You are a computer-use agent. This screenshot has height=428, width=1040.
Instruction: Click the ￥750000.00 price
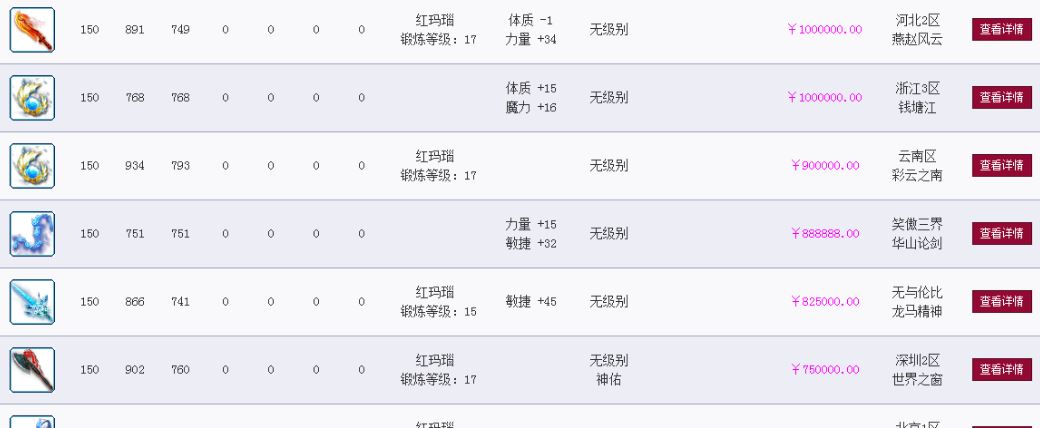(824, 370)
